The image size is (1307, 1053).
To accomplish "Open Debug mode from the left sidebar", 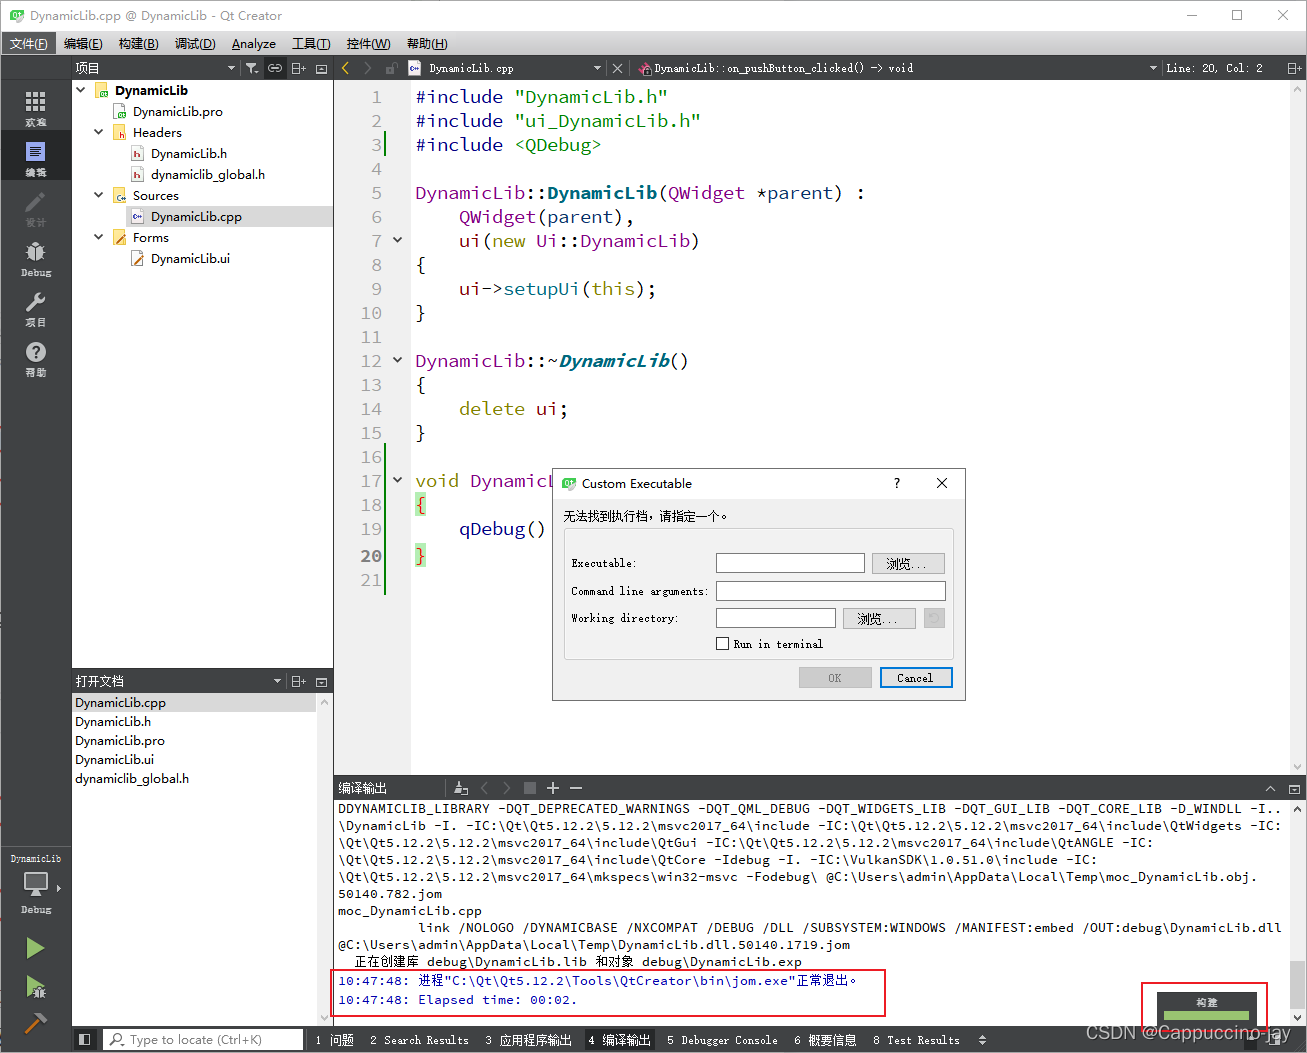I will coord(36,258).
